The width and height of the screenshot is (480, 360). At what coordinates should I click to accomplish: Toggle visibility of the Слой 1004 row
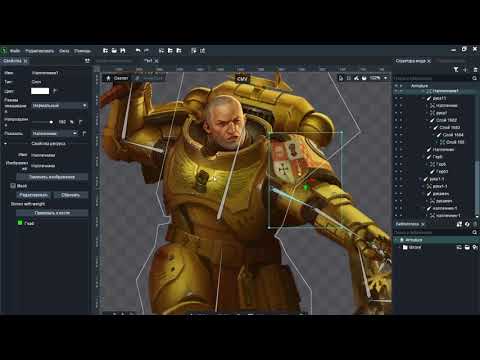click(396, 135)
